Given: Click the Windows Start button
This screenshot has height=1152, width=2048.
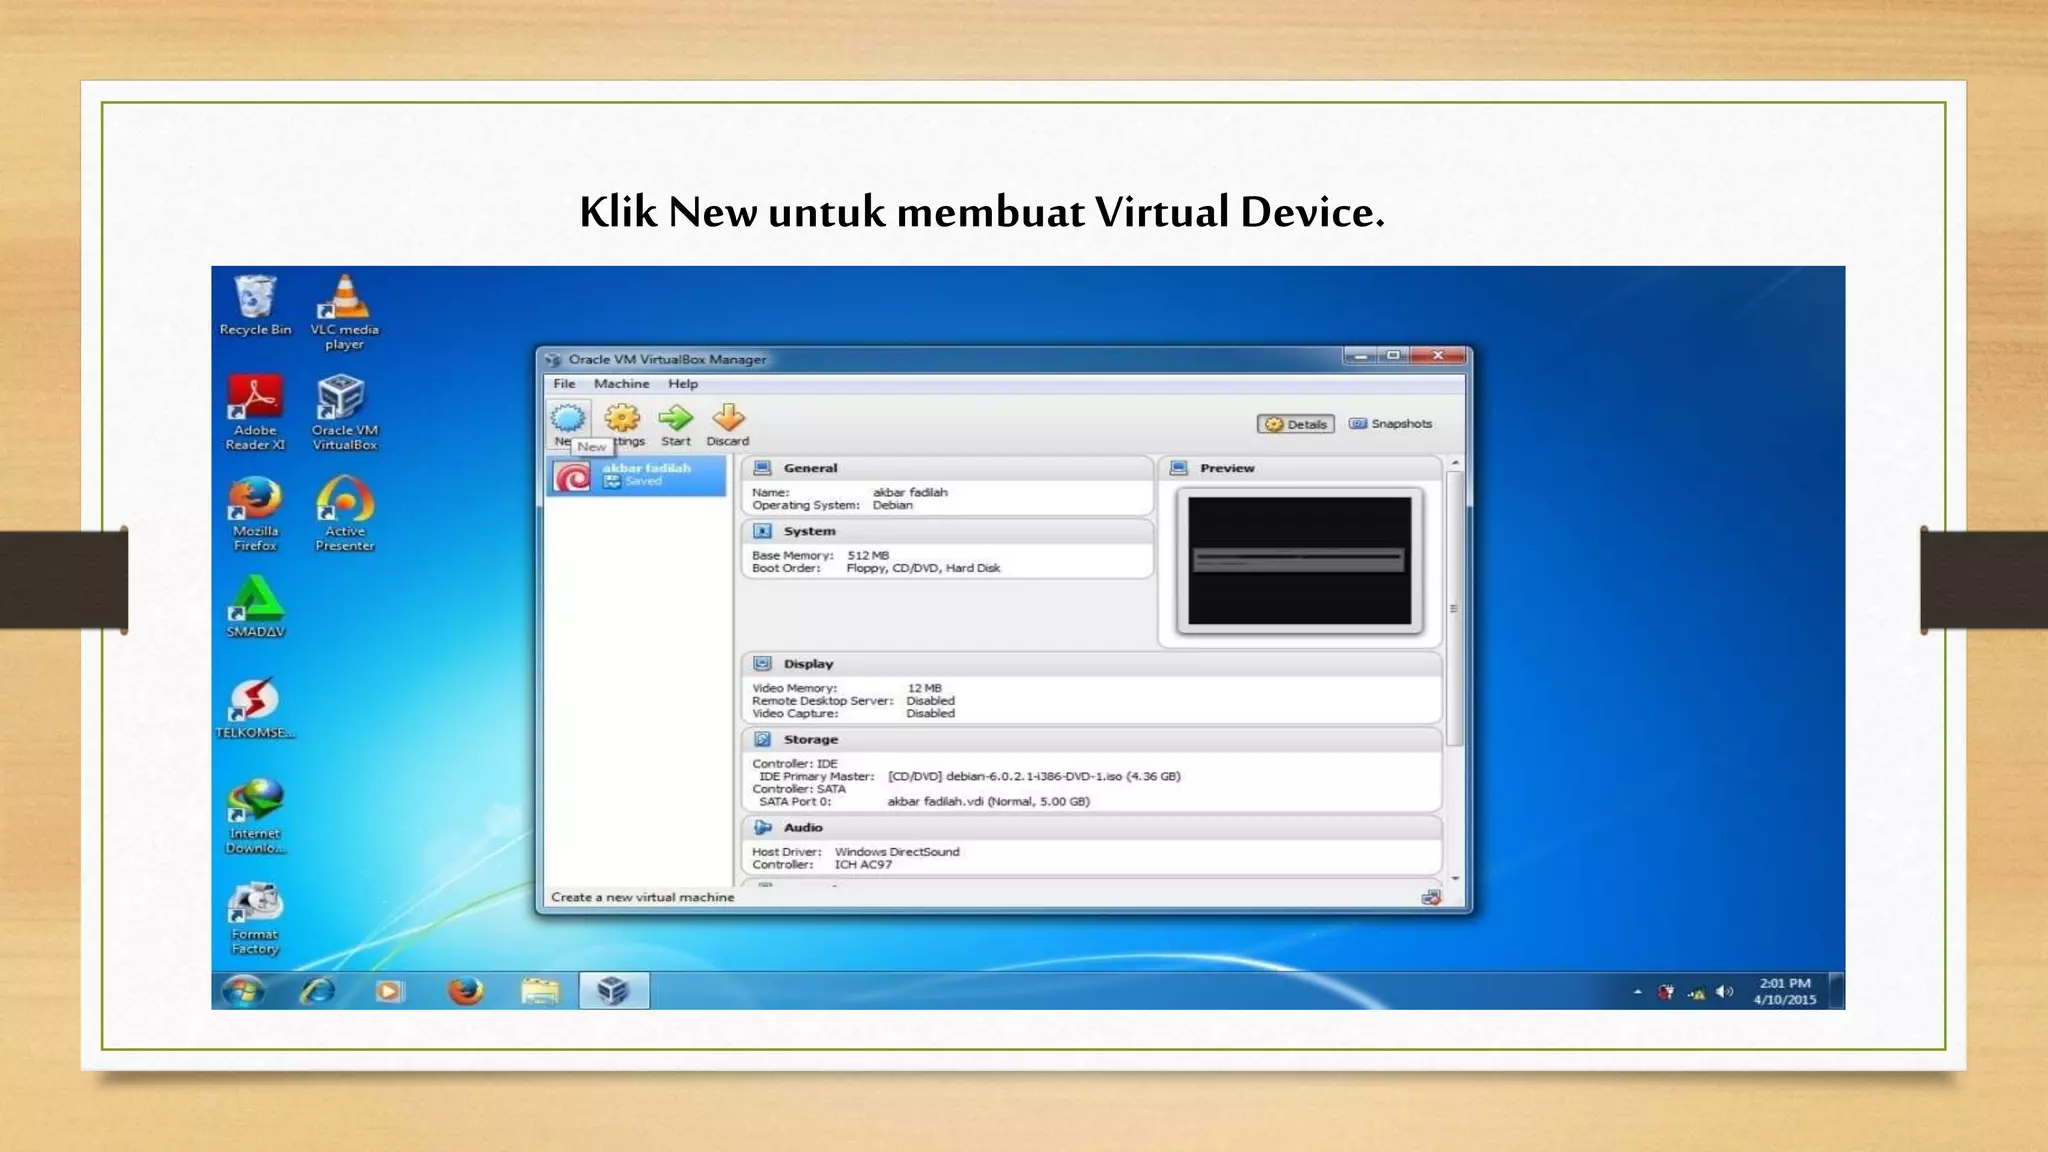Looking at the screenshot, I should (x=243, y=991).
